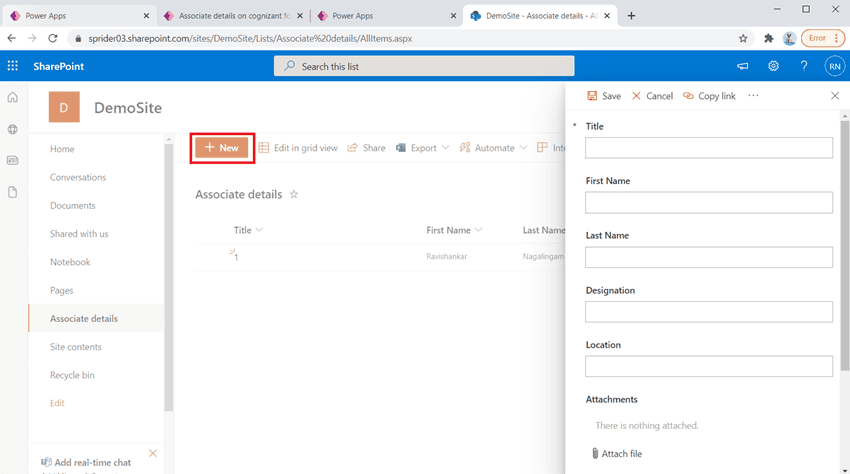Expand the Automate dropdown menu
This screenshot has height=474, width=850.
click(x=494, y=148)
